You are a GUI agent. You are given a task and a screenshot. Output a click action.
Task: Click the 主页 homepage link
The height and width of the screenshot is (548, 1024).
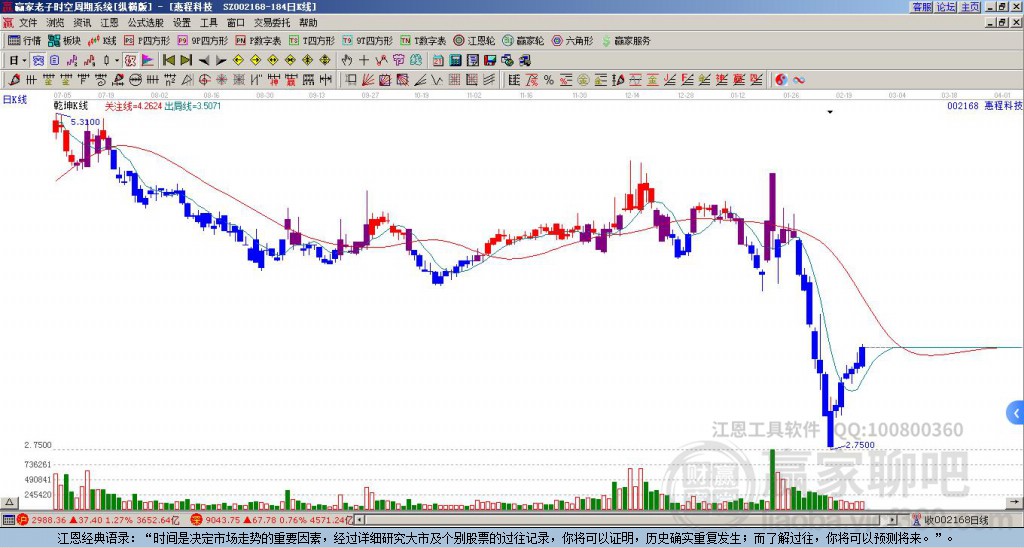970,7
